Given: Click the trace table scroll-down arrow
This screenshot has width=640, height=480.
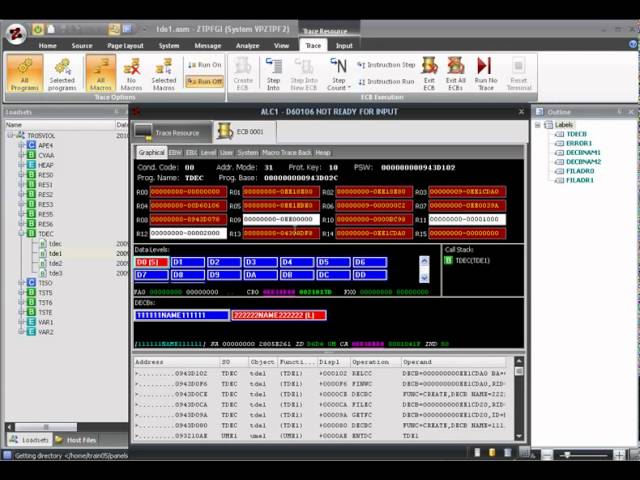Looking at the screenshot, I should (x=519, y=436).
